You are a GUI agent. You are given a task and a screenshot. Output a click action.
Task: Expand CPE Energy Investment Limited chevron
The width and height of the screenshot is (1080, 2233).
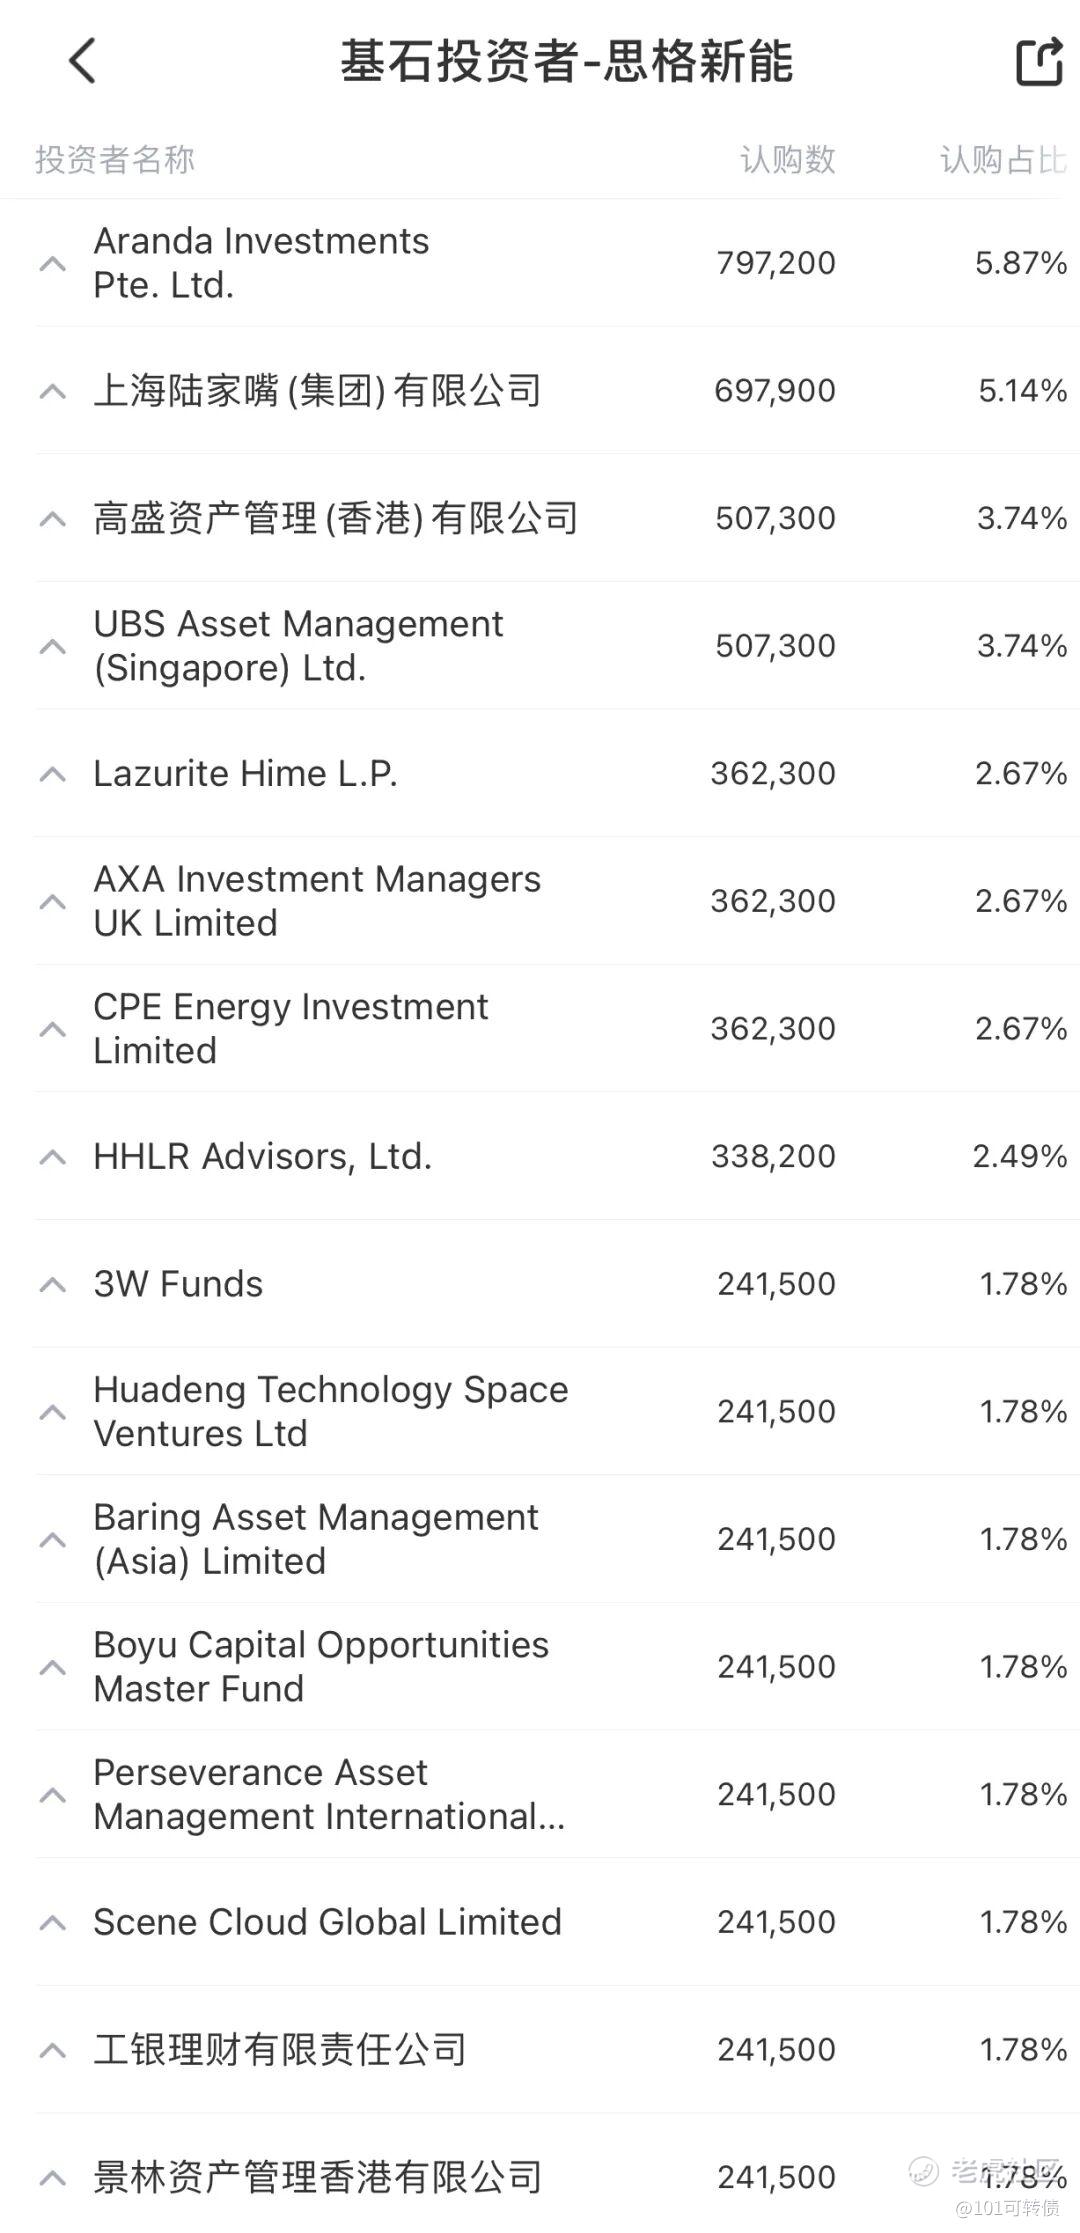click(x=52, y=1029)
